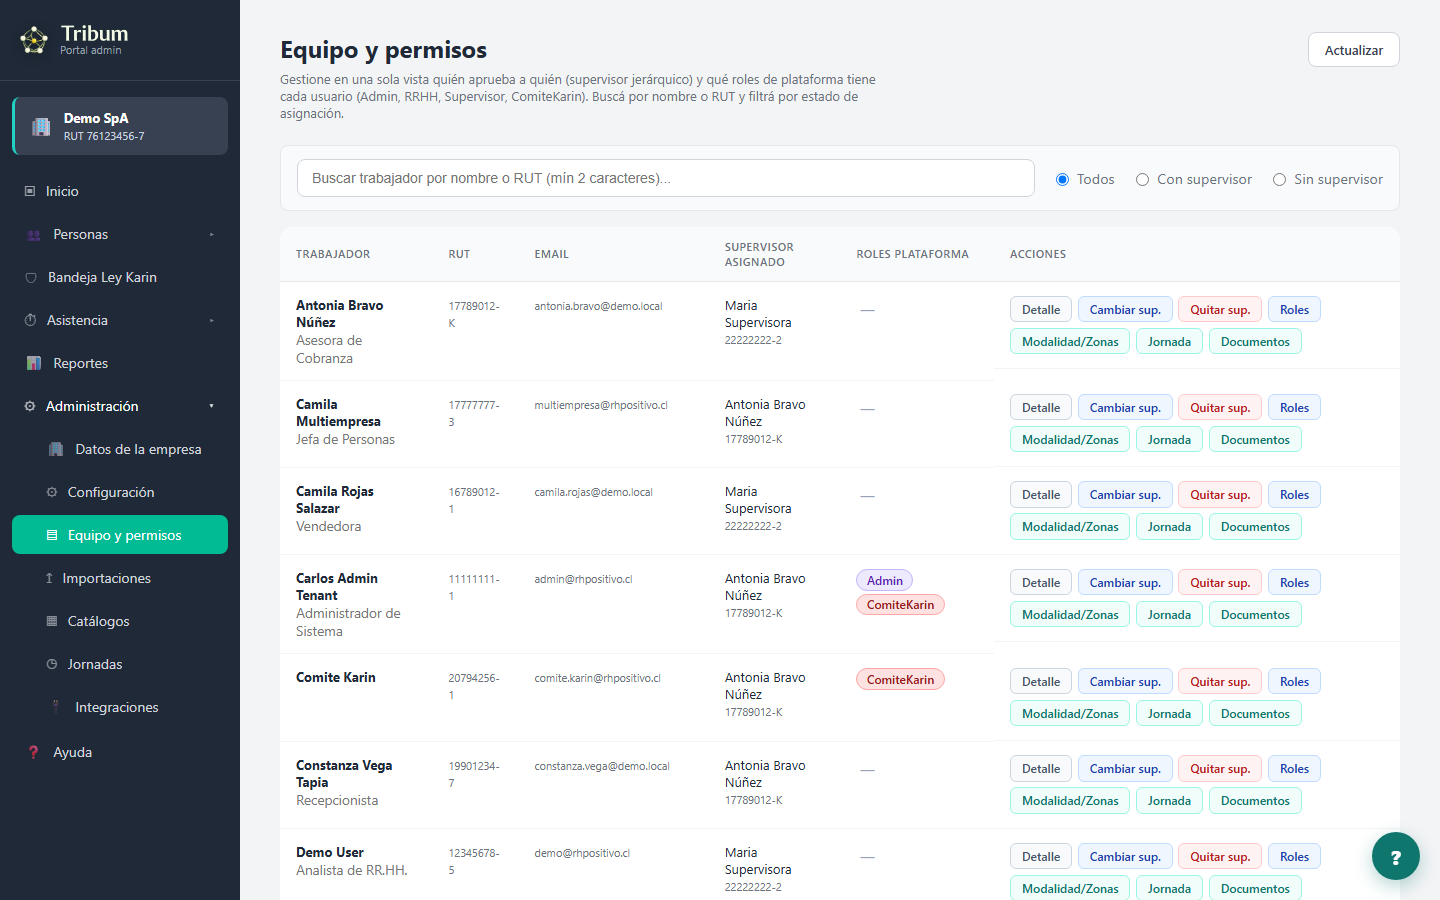Click the Demo SpA building icon
The image size is (1440, 900).
pyautogui.click(x=41, y=126)
